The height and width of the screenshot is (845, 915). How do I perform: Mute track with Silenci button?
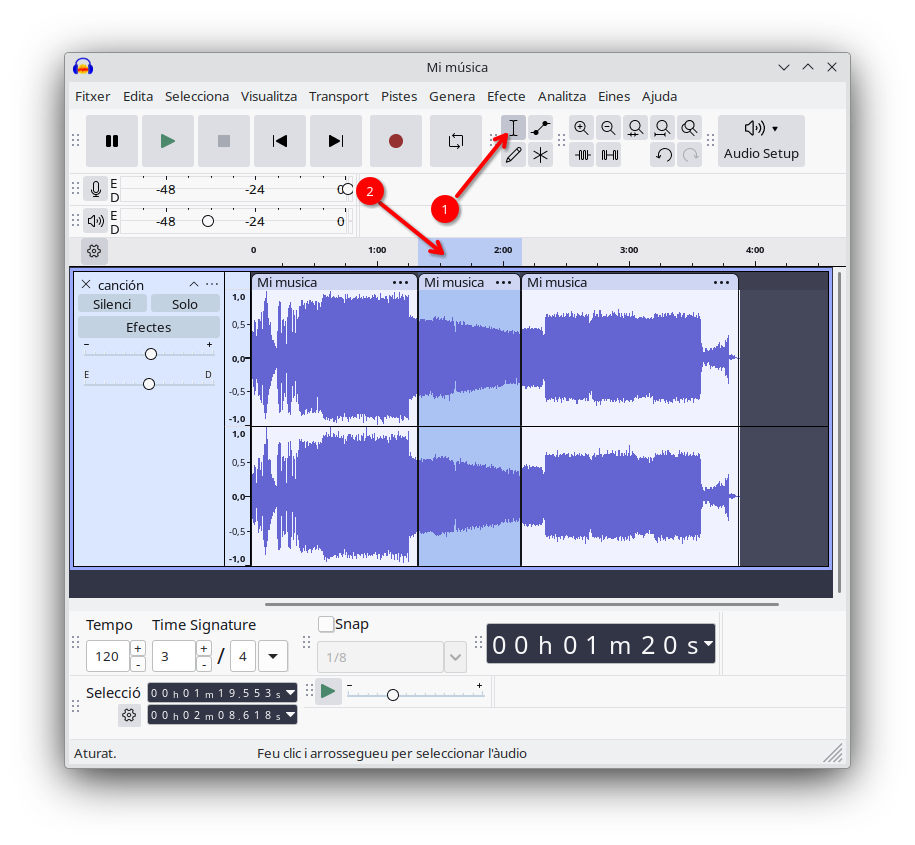coord(112,304)
